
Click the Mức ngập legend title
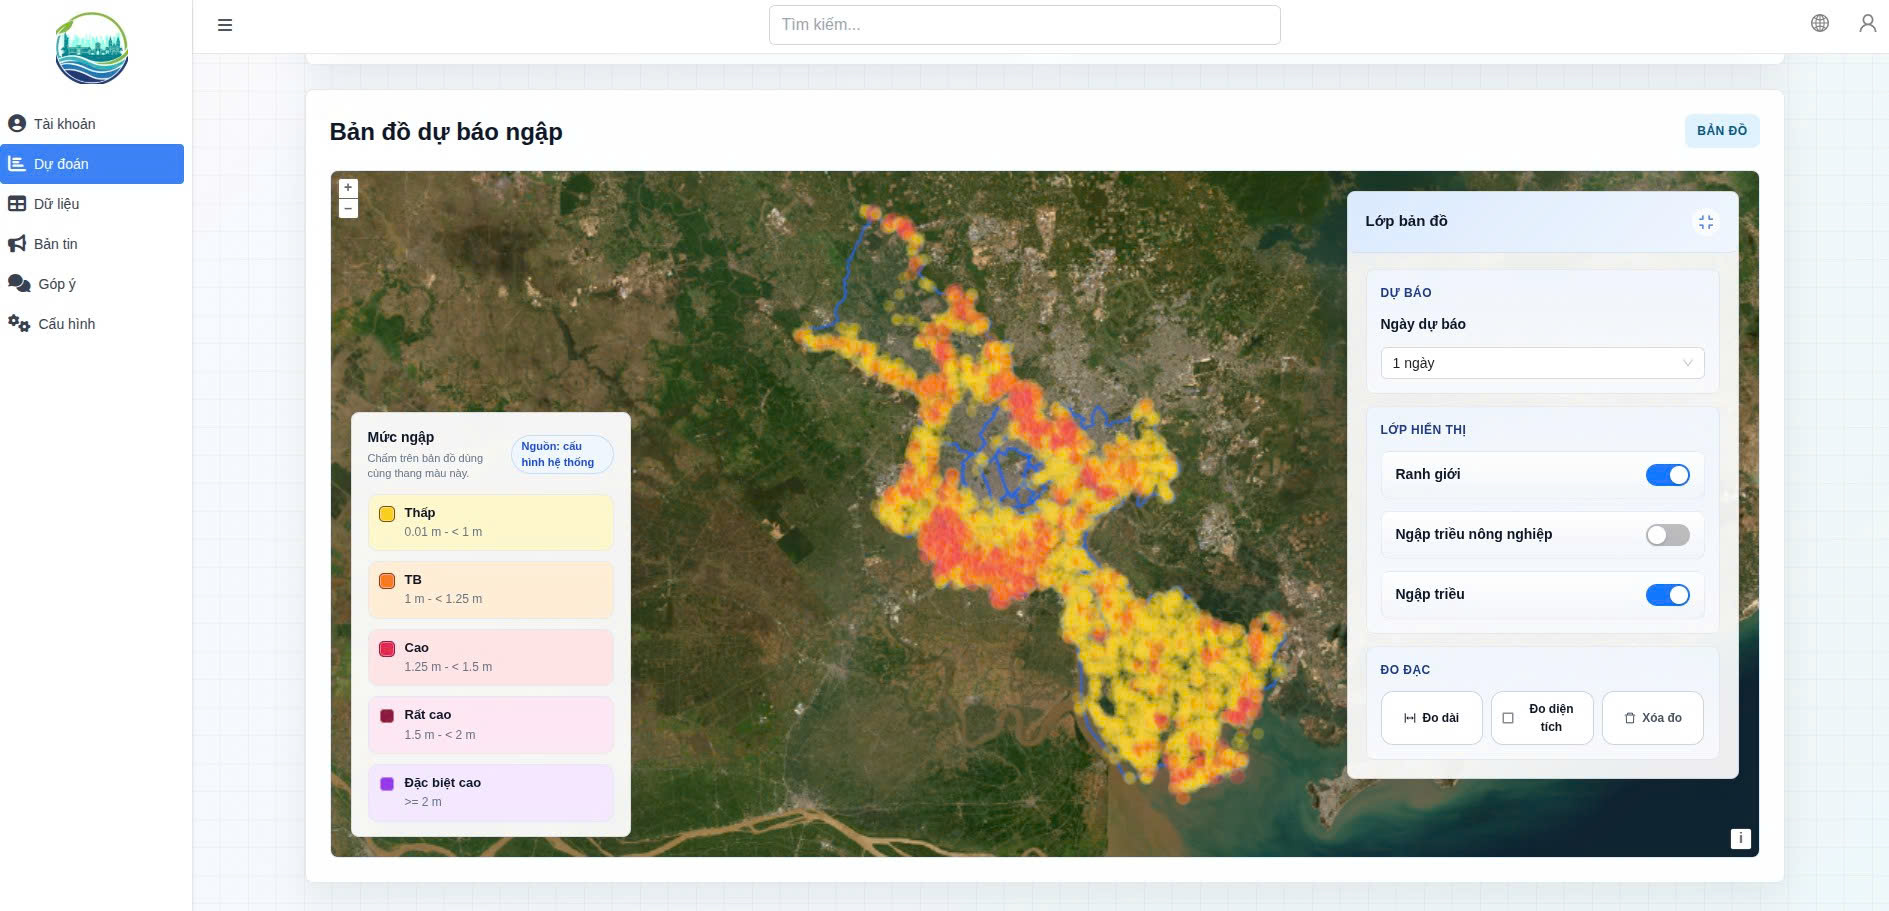401,437
